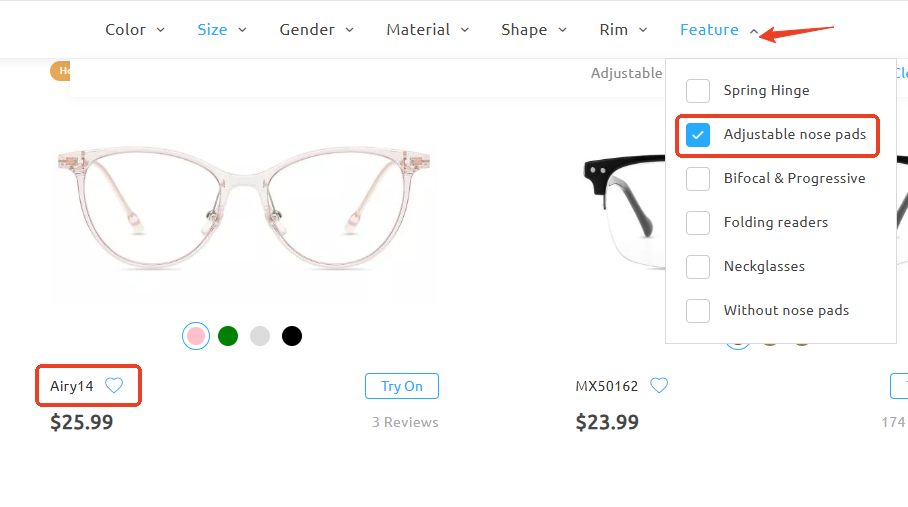Expand the Color filter dropdown
The height and width of the screenshot is (507, 908).
134,30
